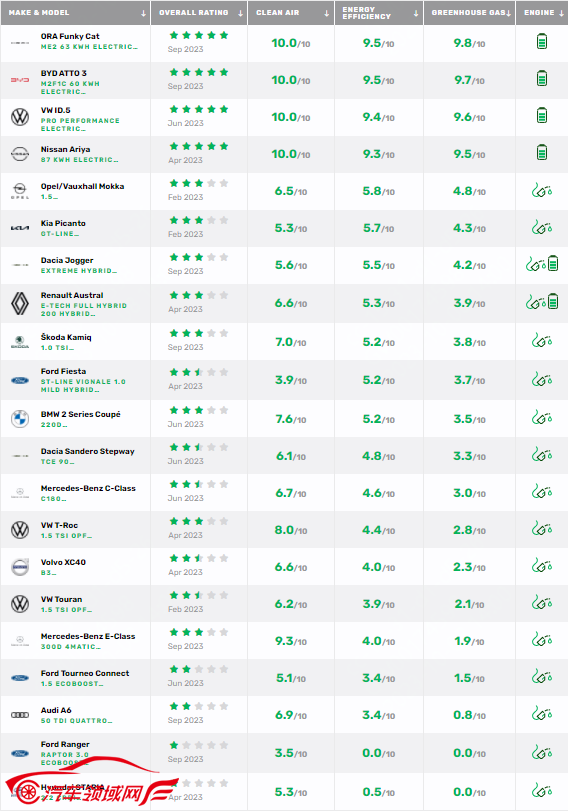Sort by Overall Rating column arrow

[x=241, y=13]
